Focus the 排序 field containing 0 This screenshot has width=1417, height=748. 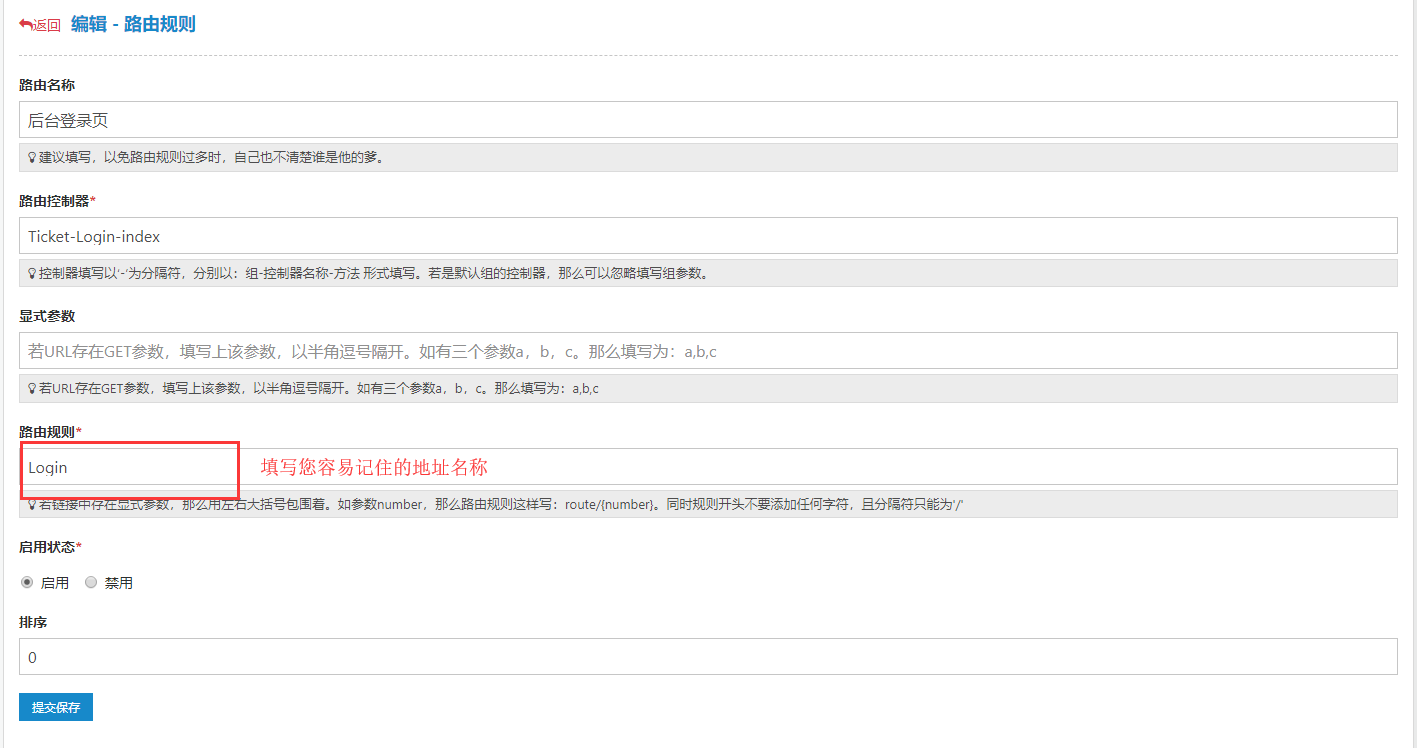pos(708,657)
